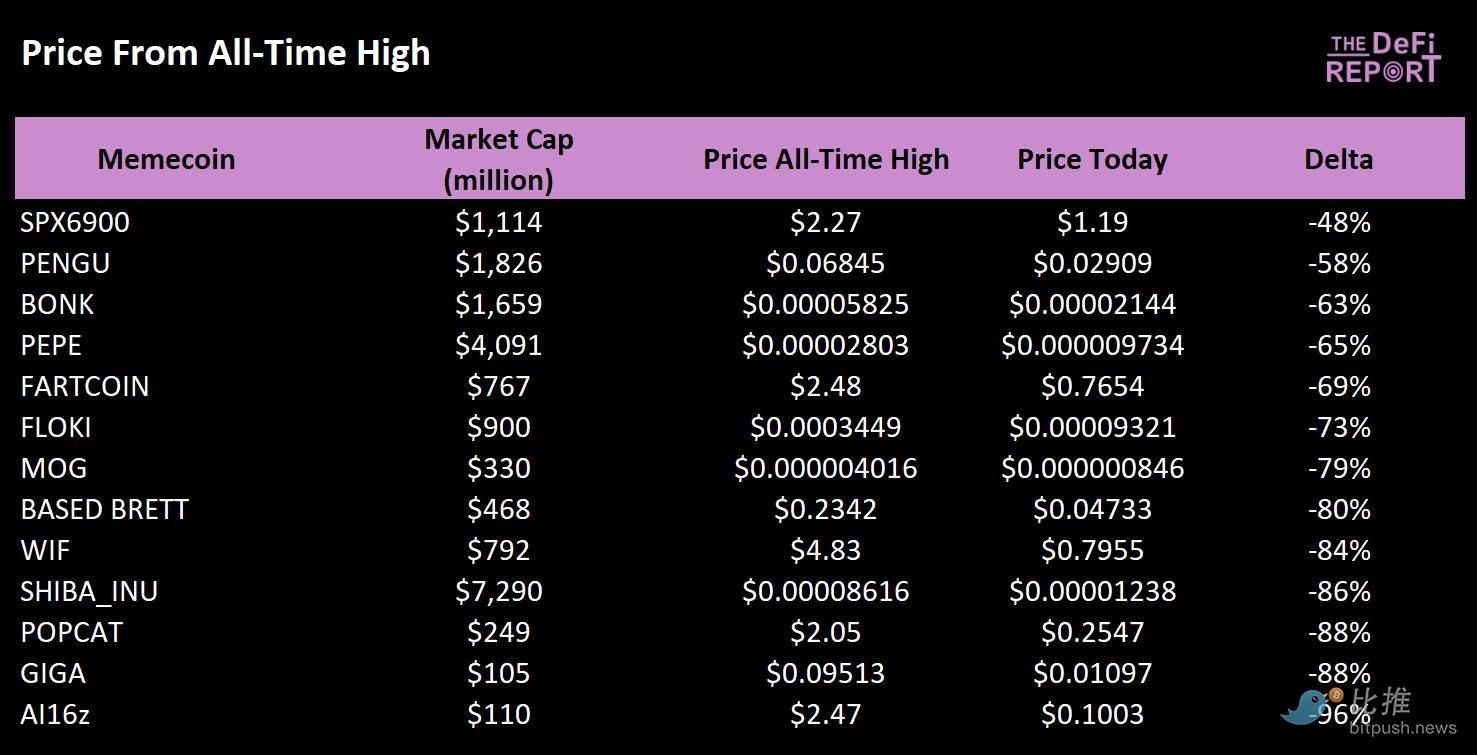Click the Price Today column header
The height and width of the screenshot is (755, 1477).
1092,159
